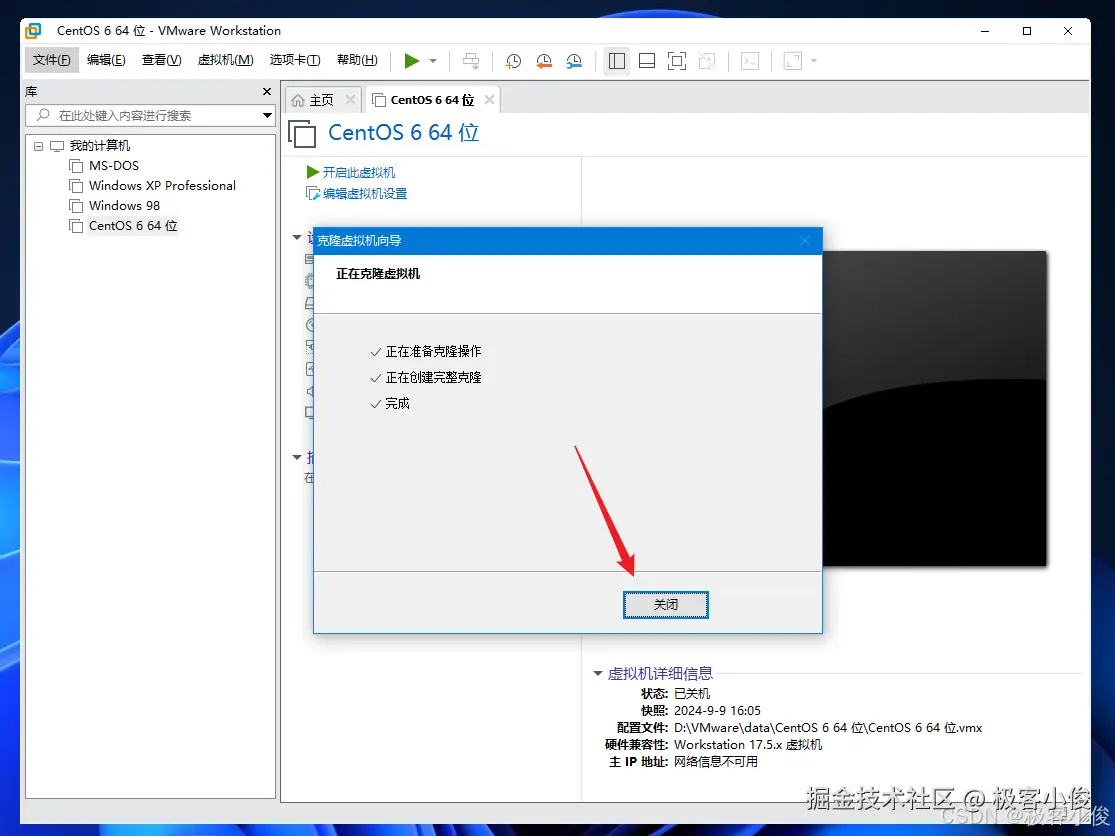This screenshot has width=1115, height=836.
Task: Maximize the VMware Workstation window
Action: pos(1027,31)
